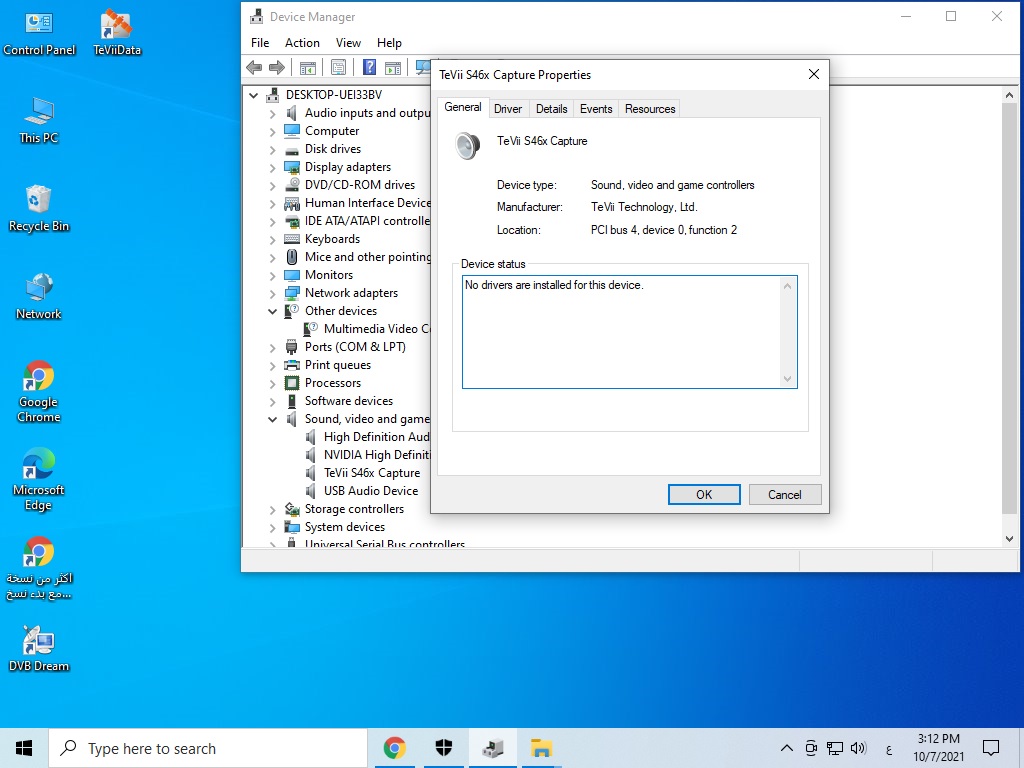Viewport: 1024px width, 768px height.
Task: Expand the Audio inputs and outputs node
Action: pyautogui.click(x=272, y=114)
